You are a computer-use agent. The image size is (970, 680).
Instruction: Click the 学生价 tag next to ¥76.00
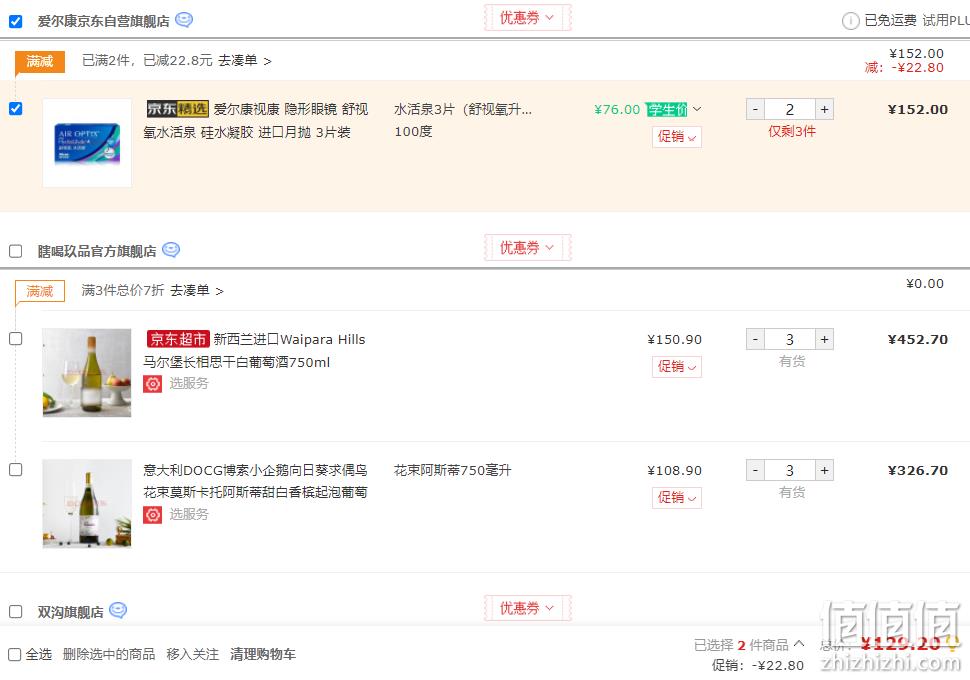point(666,110)
